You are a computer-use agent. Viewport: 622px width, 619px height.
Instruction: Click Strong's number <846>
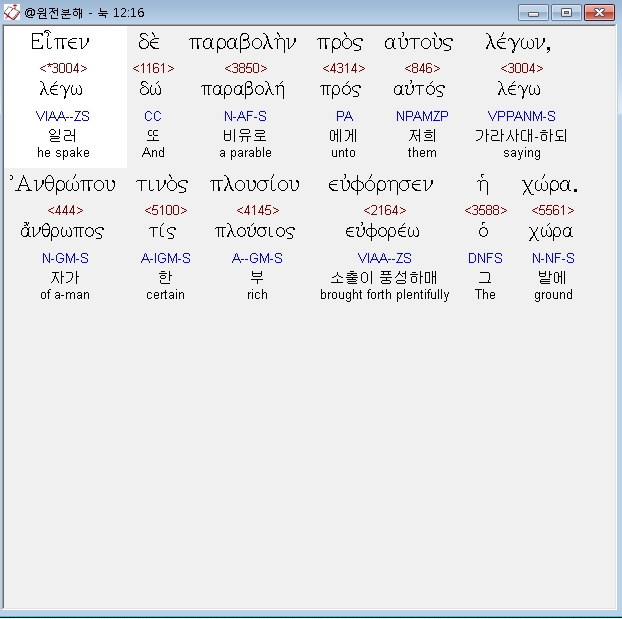coord(422,68)
